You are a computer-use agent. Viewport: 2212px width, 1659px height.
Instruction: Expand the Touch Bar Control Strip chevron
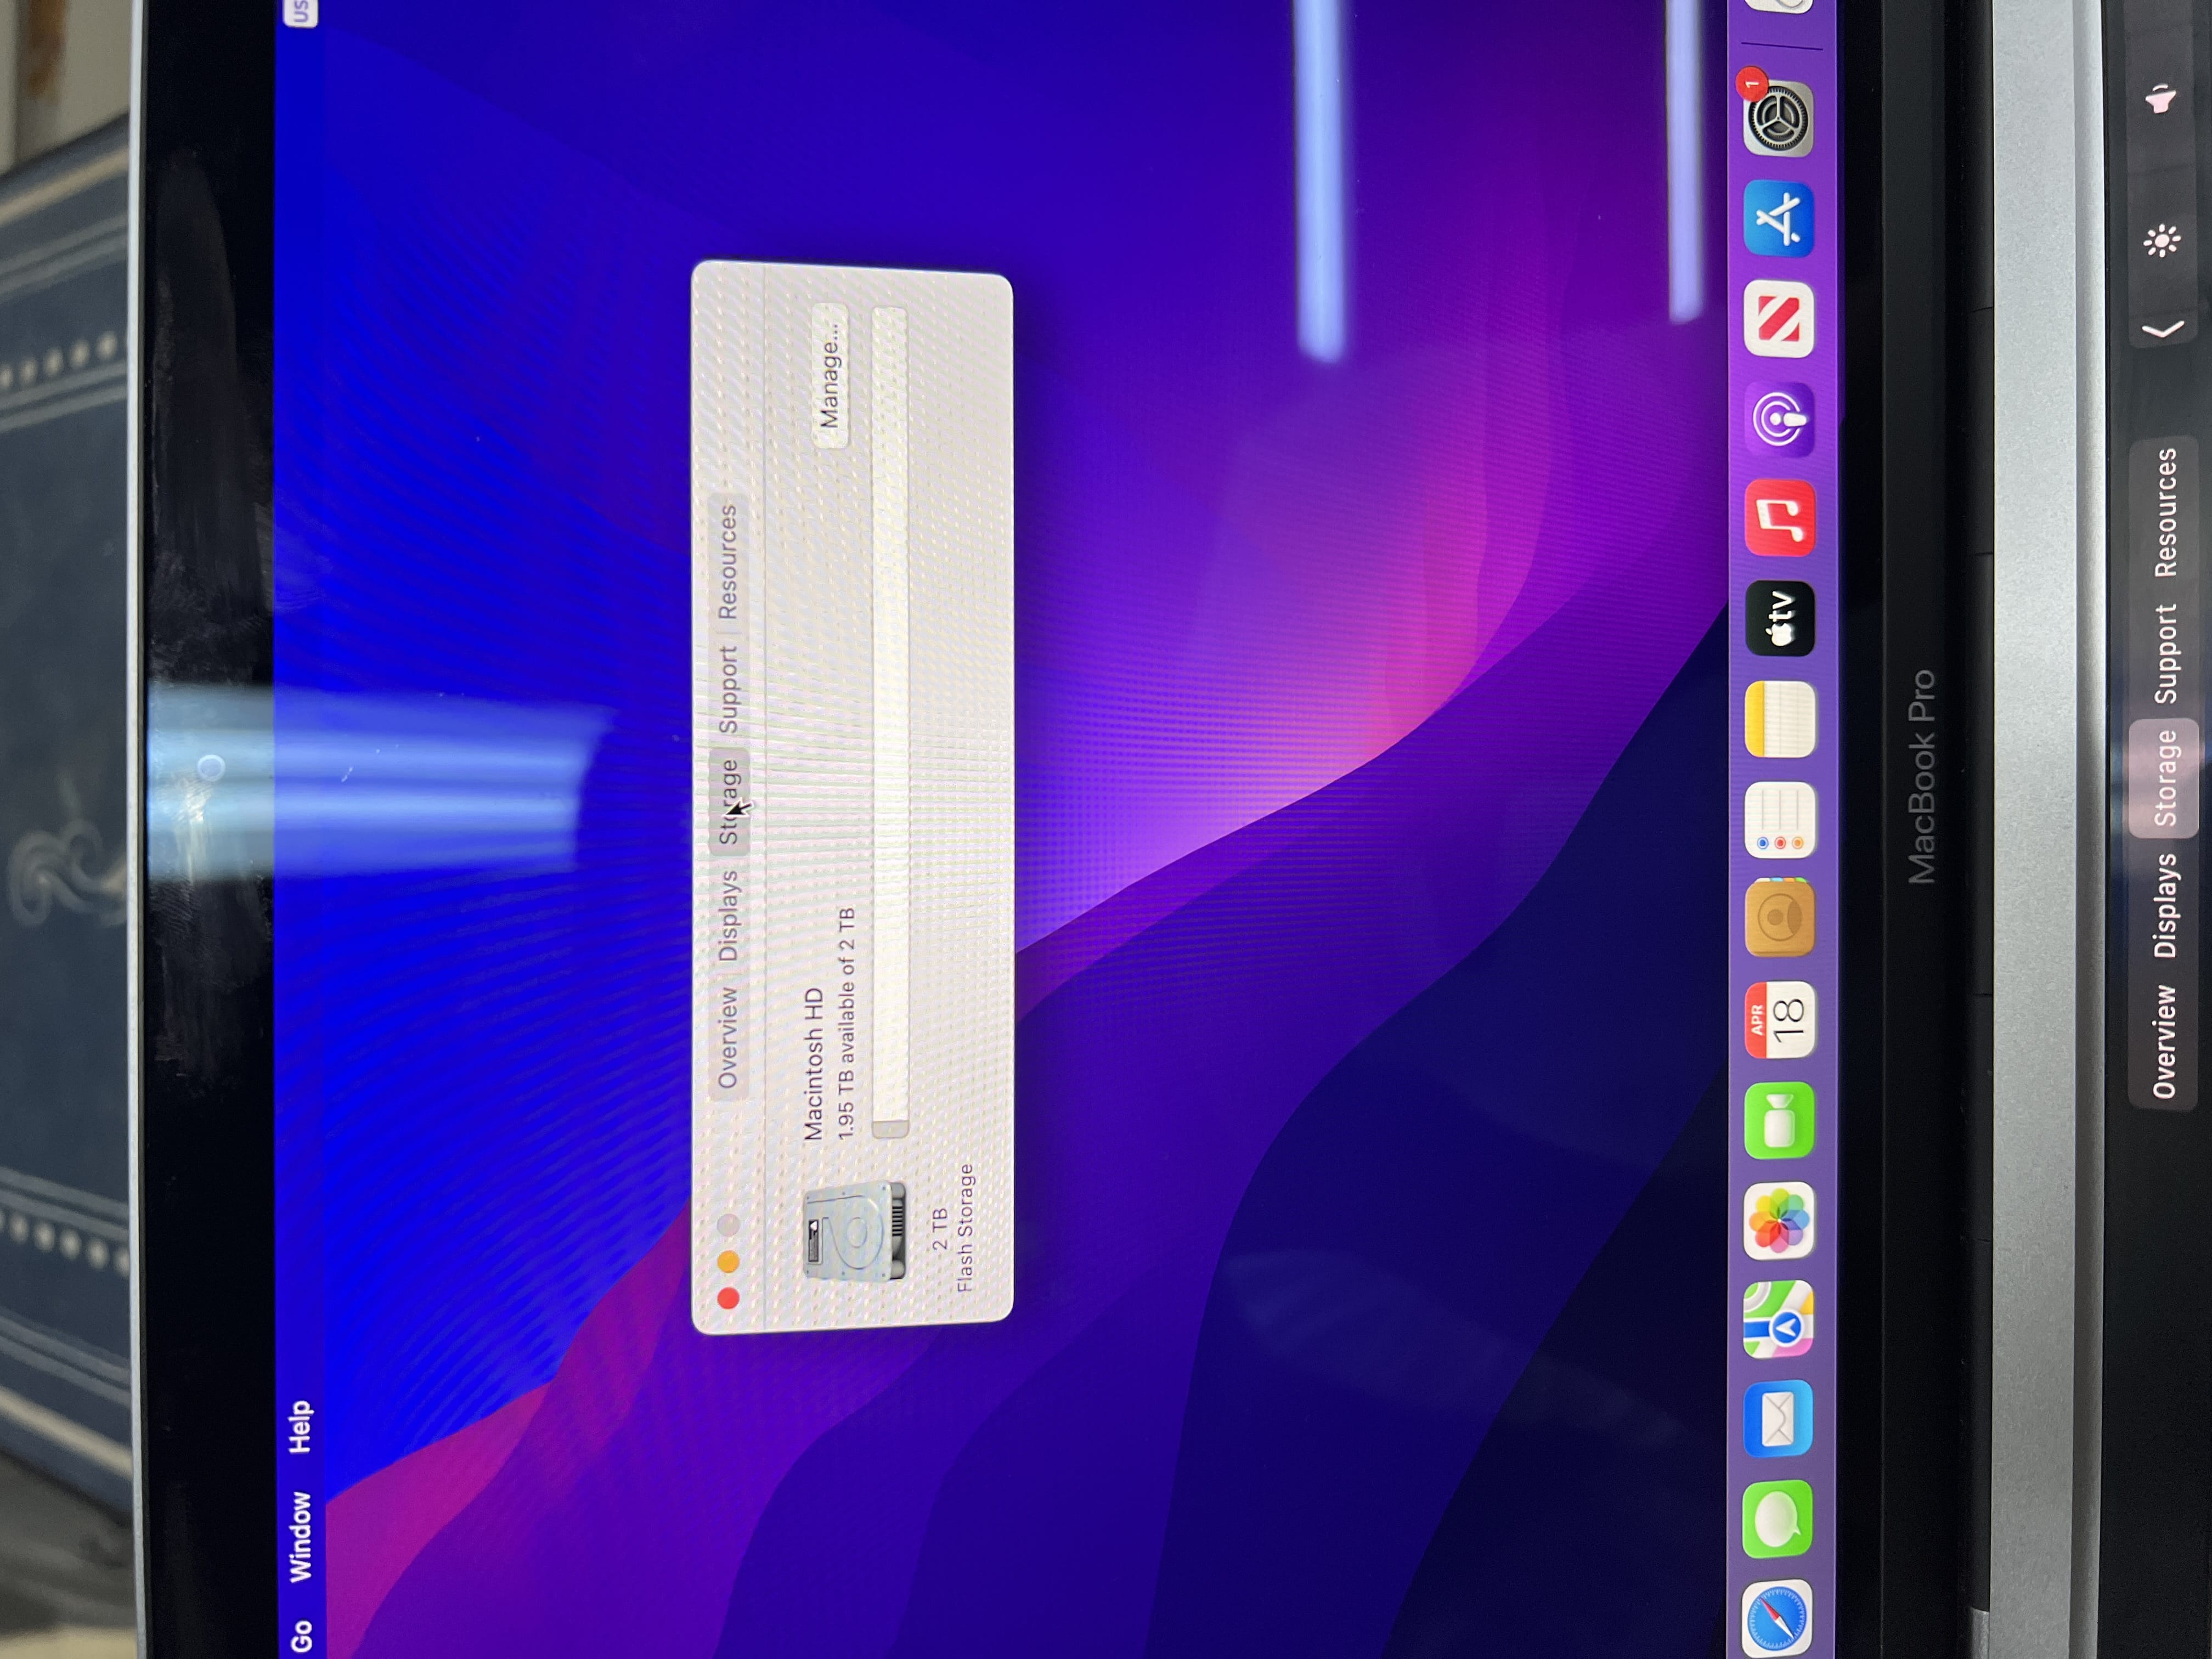click(2164, 330)
